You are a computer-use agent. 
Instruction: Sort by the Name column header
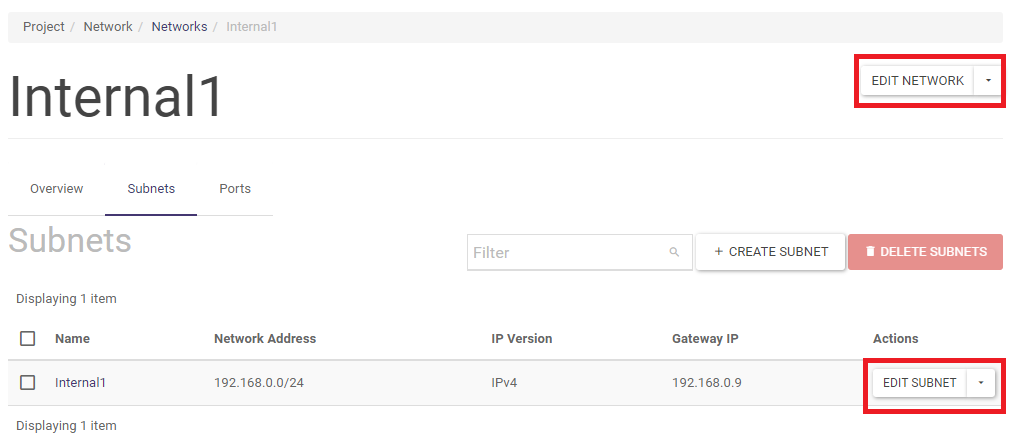[72, 338]
